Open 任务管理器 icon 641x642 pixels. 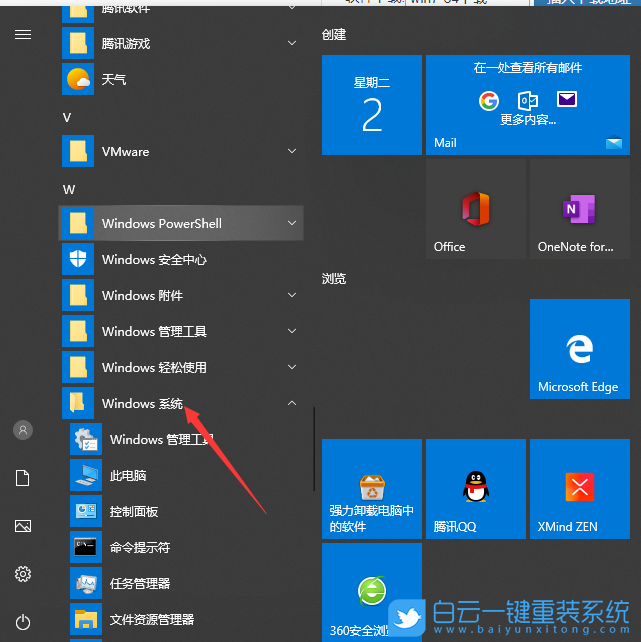[x=86, y=583]
